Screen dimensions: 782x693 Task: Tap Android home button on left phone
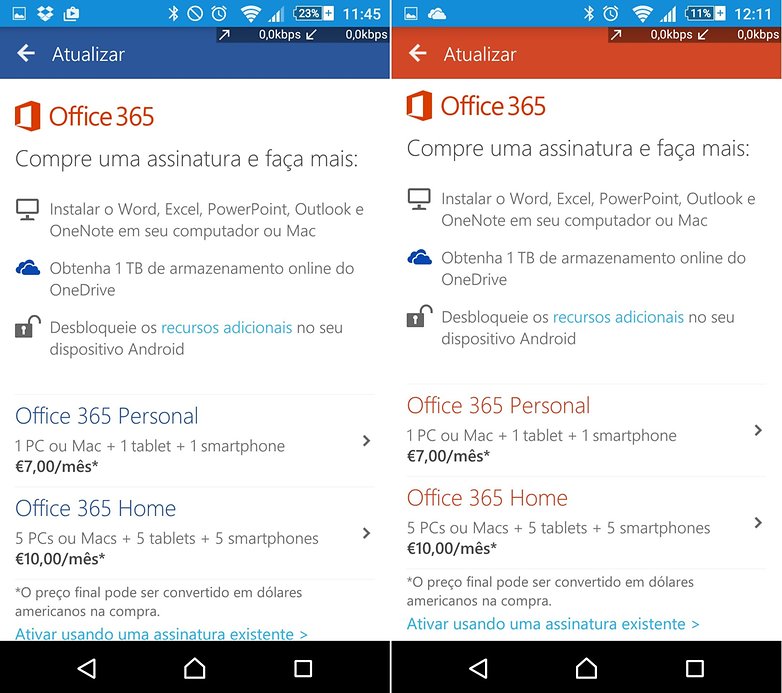[195, 668]
